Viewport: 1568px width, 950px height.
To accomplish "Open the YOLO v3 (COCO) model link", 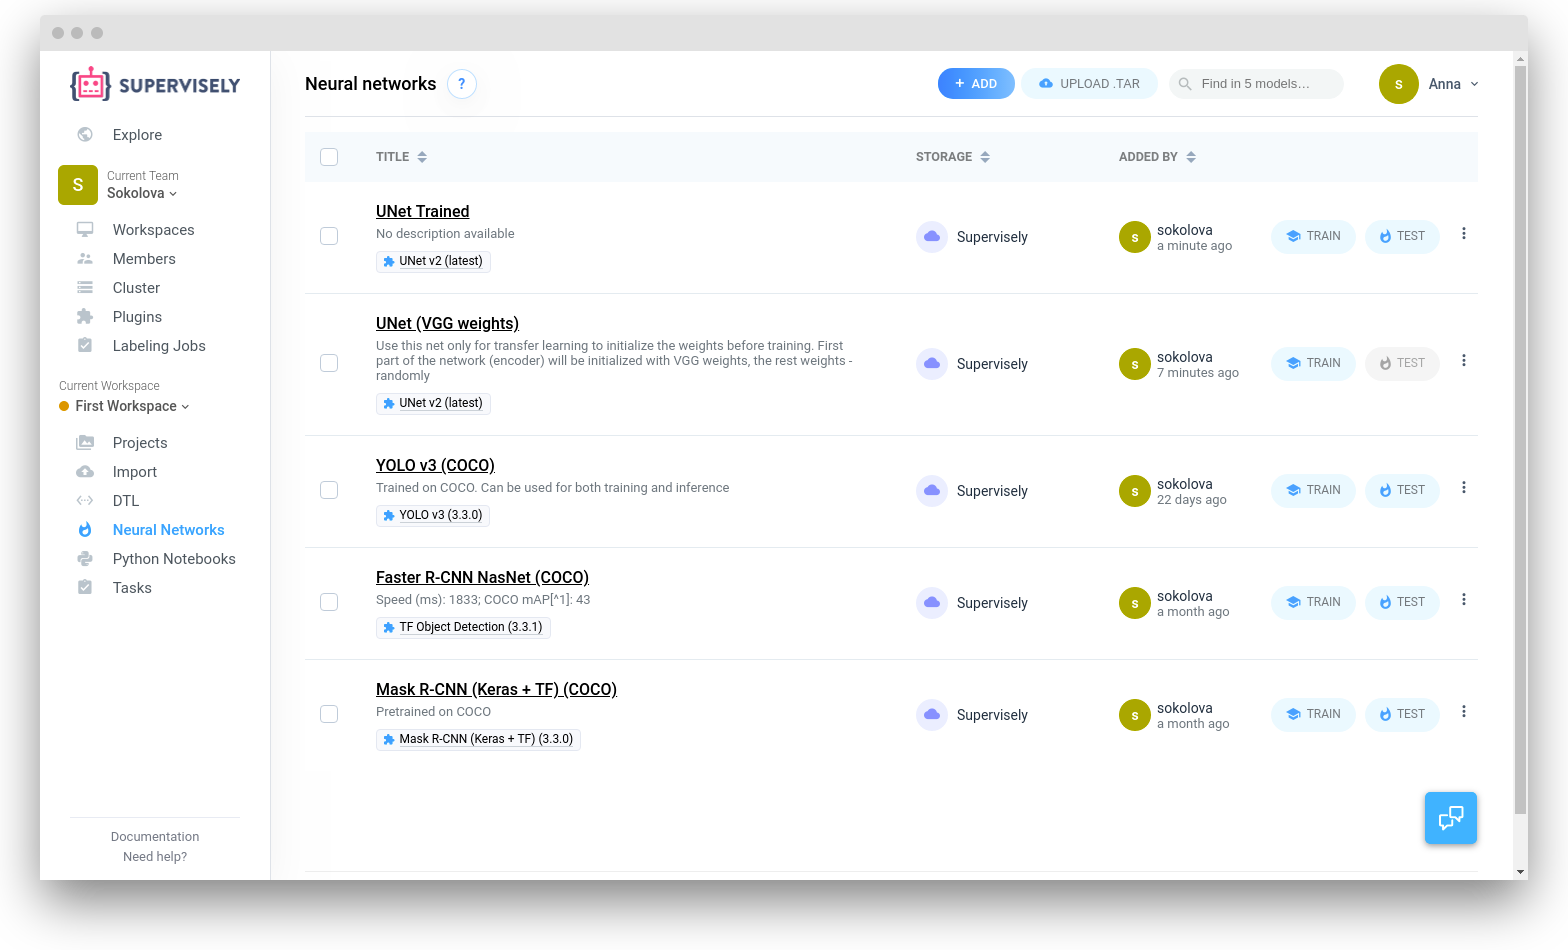I will [x=435, y=466].
